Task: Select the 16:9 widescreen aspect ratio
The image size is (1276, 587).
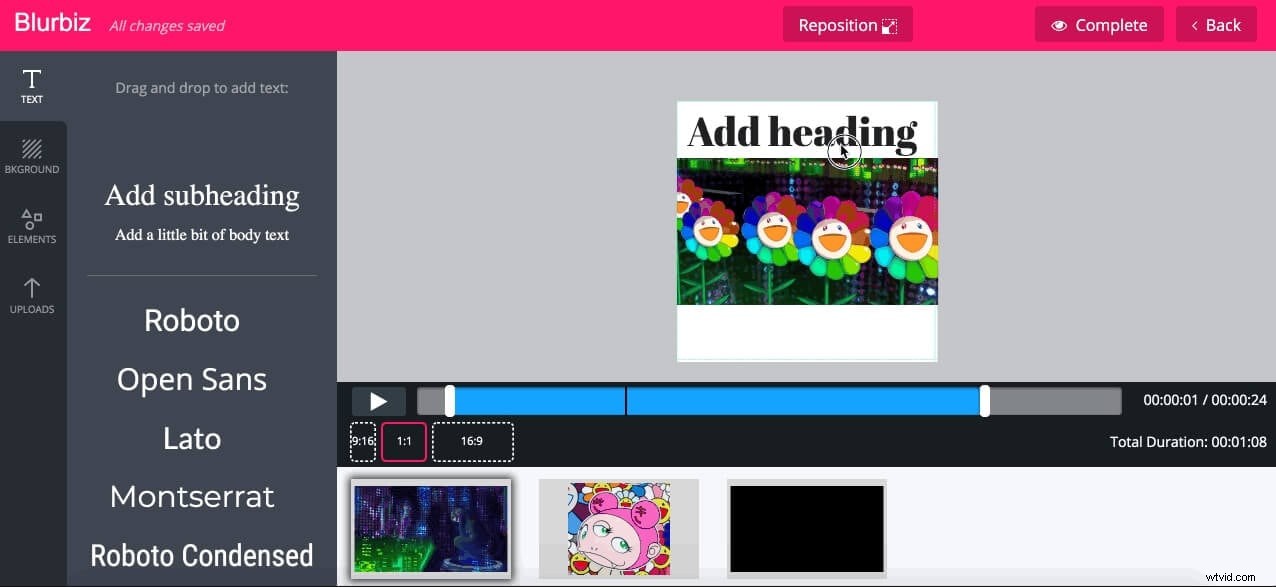Action: (471, 441)
